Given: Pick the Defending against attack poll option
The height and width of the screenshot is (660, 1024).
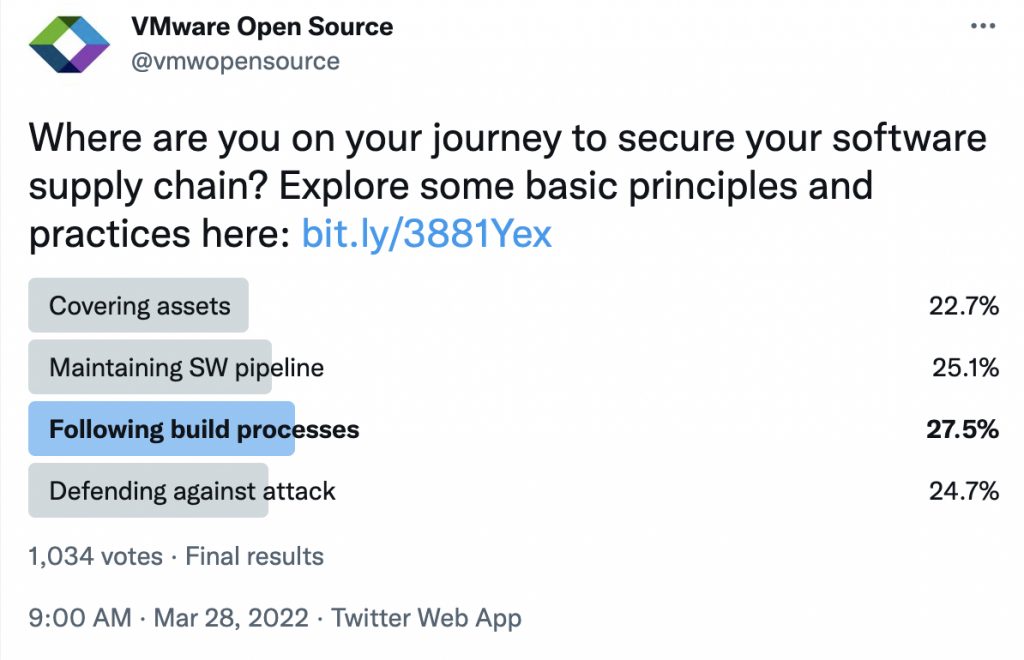Looking at the screenshot, I should point(192,491).
